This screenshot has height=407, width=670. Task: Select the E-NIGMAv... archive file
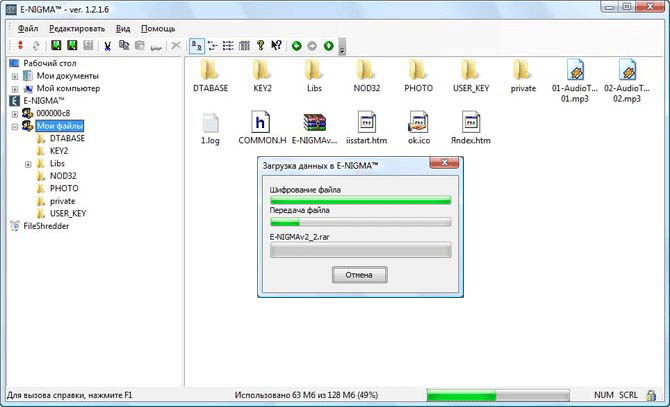pyautogui.click(x=314, y=128)
